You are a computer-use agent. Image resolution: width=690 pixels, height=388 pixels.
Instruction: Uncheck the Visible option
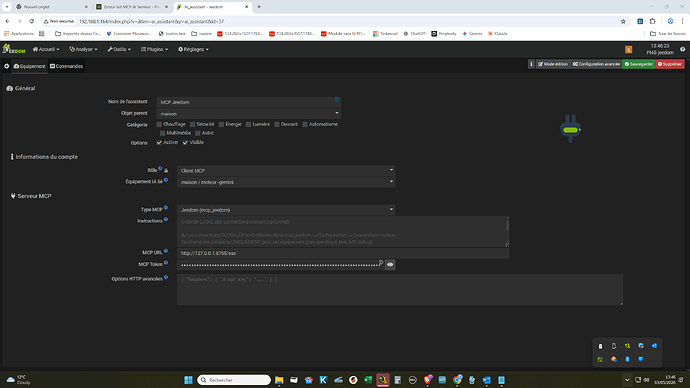[185, 143]
